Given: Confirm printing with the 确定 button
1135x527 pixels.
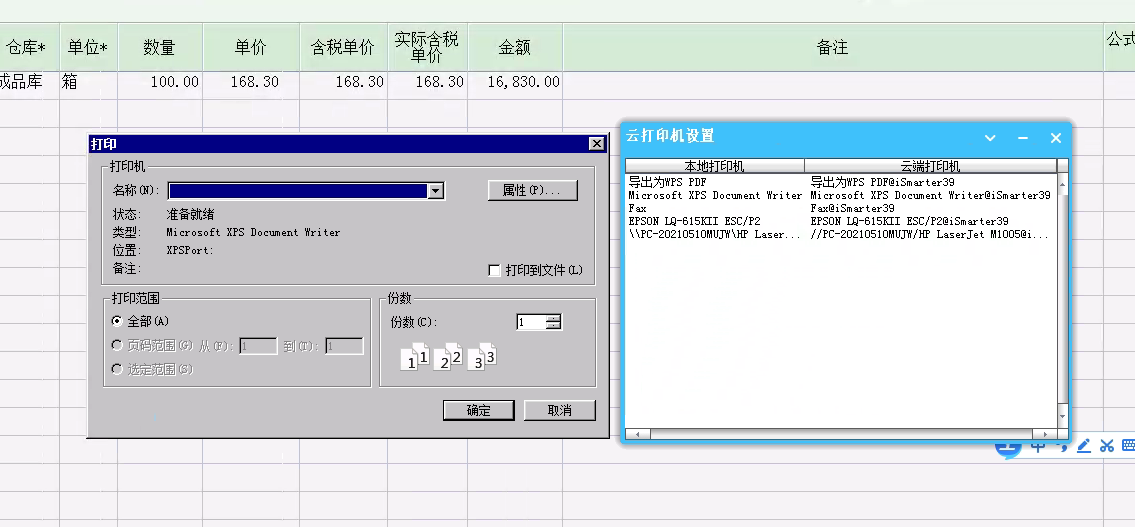Looking at the screenshot, I should [x=478, y=410].
